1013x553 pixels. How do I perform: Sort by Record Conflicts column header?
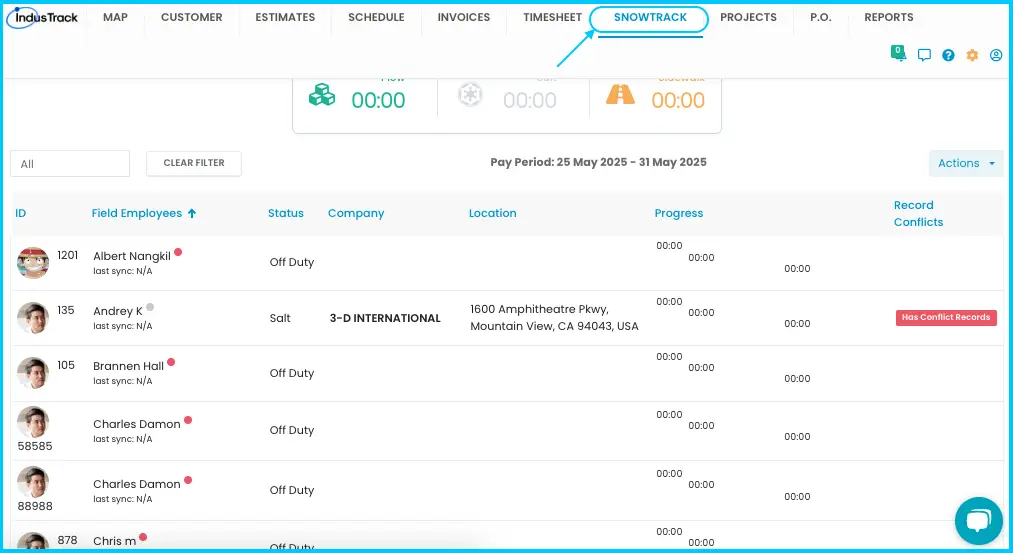click(x=918, y=213)
